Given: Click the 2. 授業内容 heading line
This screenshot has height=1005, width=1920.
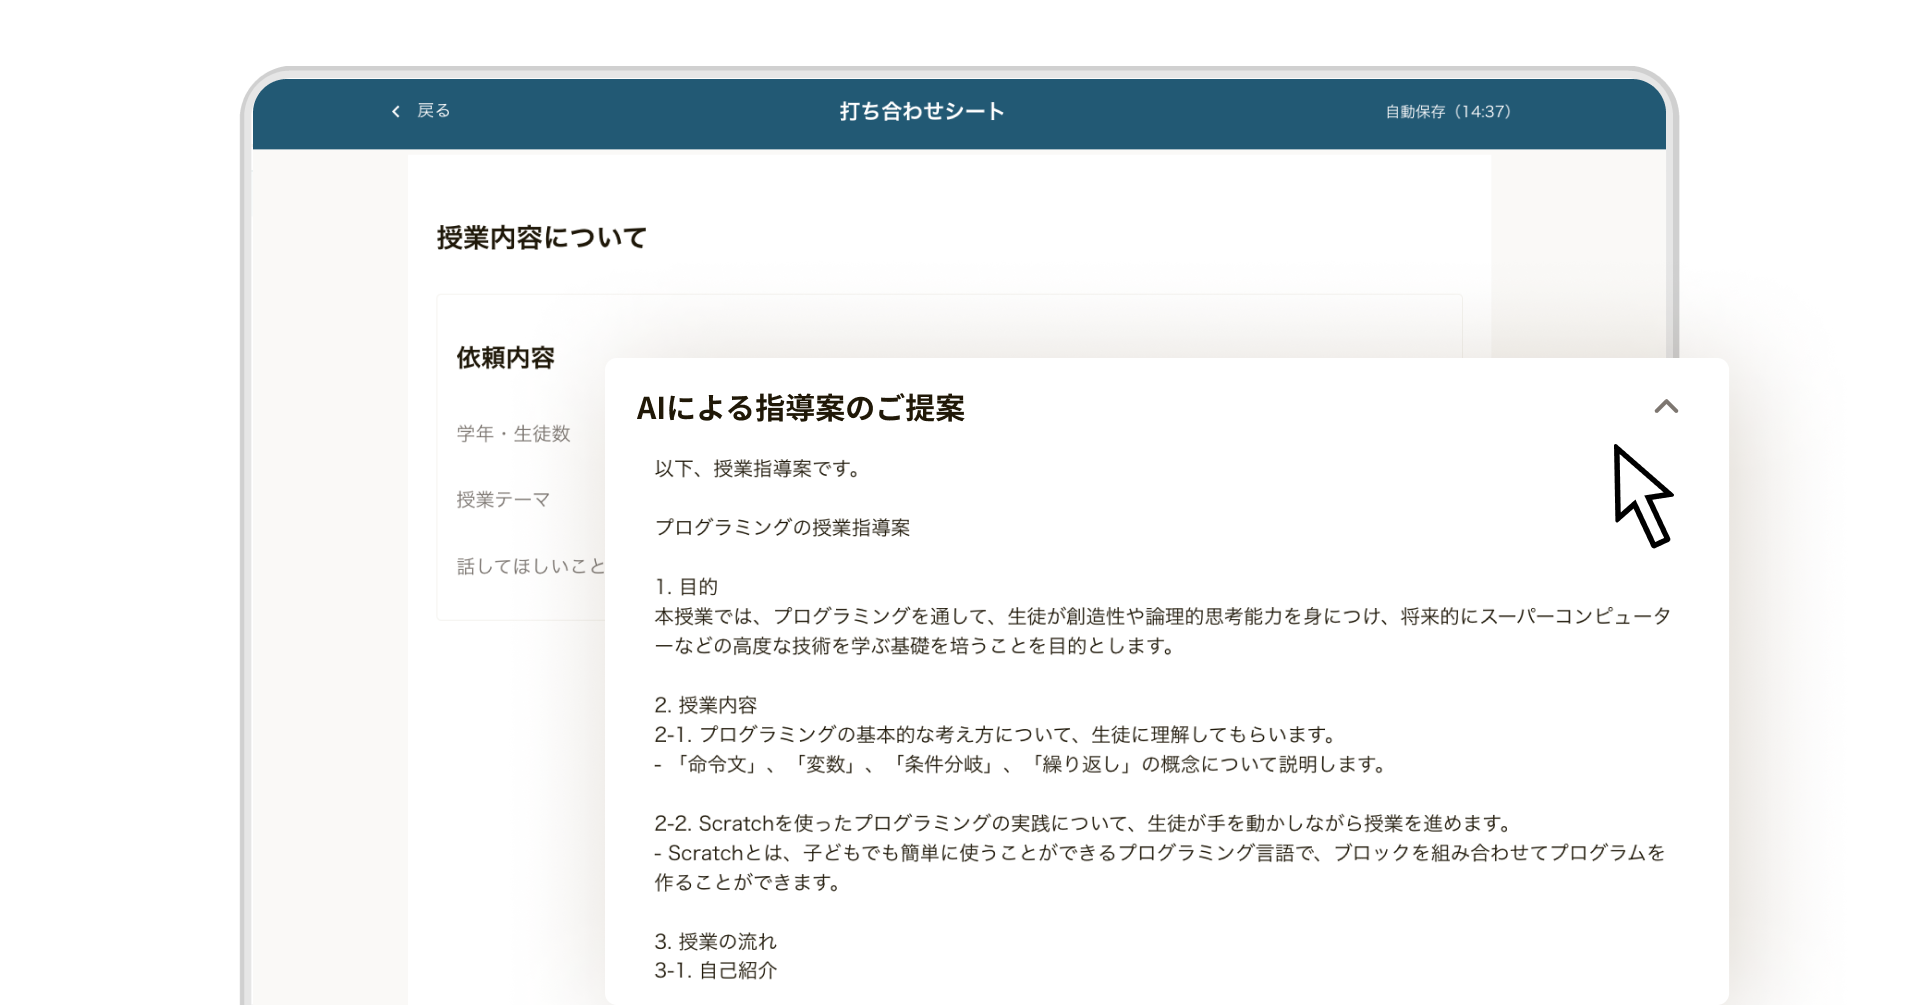Looking at the screenshot, I should pyautogui.click(x=706, y=705).
